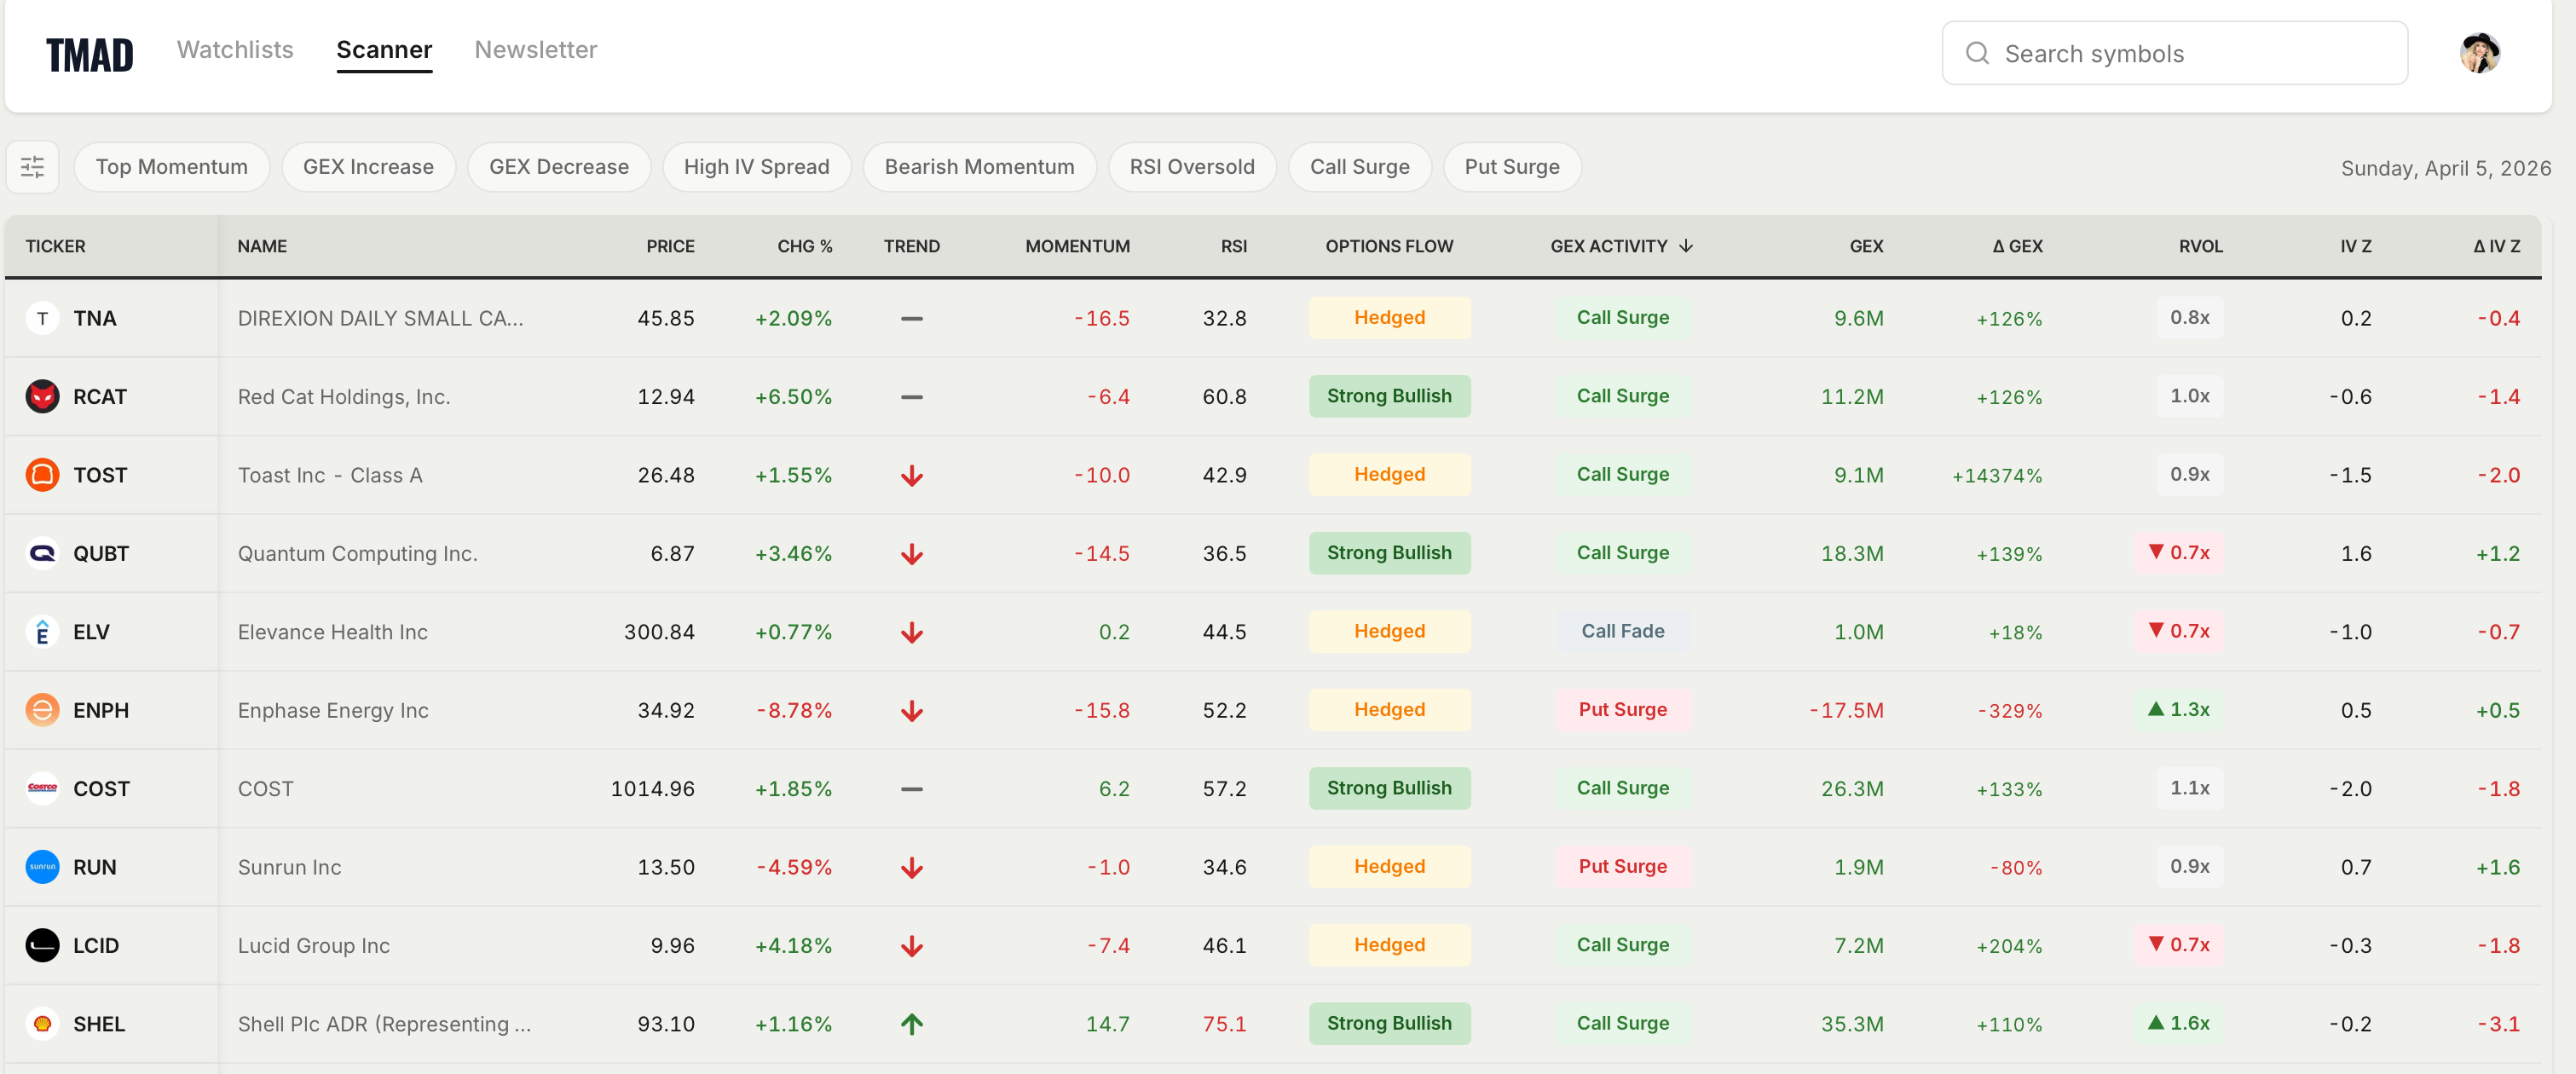Click the Shell SHEL logo icon
Viewport: 2576px width, 1074px height.
[42, 1023]
